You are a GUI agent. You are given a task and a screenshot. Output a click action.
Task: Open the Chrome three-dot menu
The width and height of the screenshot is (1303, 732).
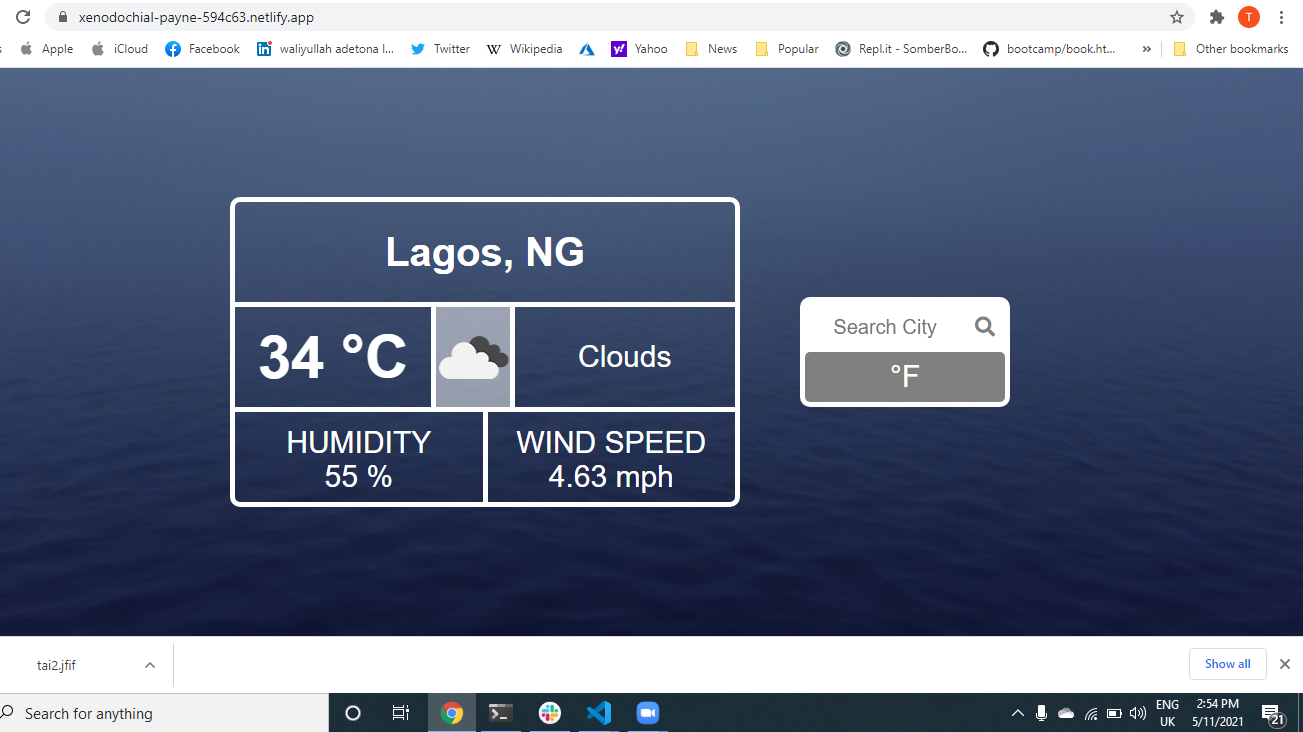1281,17
